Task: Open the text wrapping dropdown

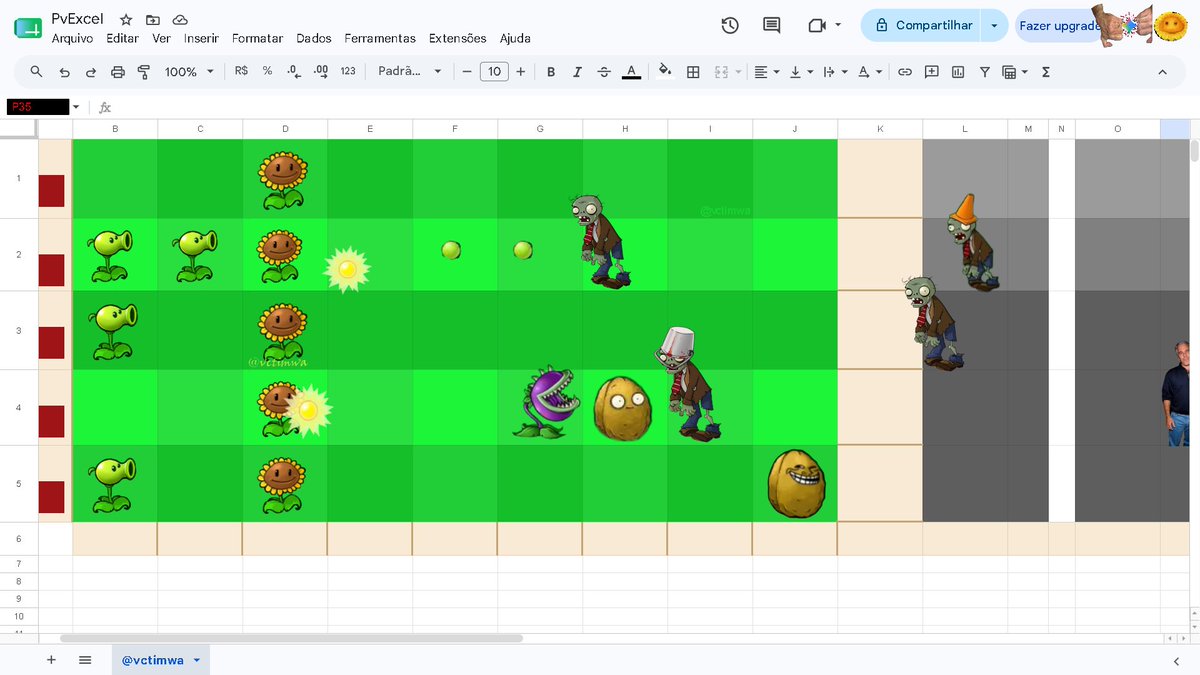Action: [x=835, y=72]
